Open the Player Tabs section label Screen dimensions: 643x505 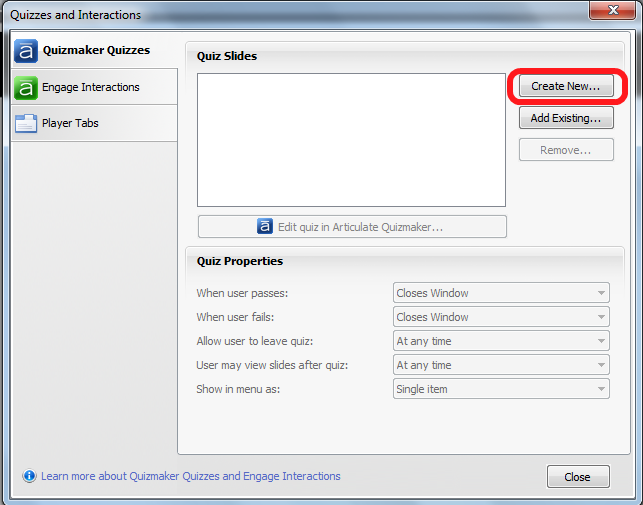70,123
